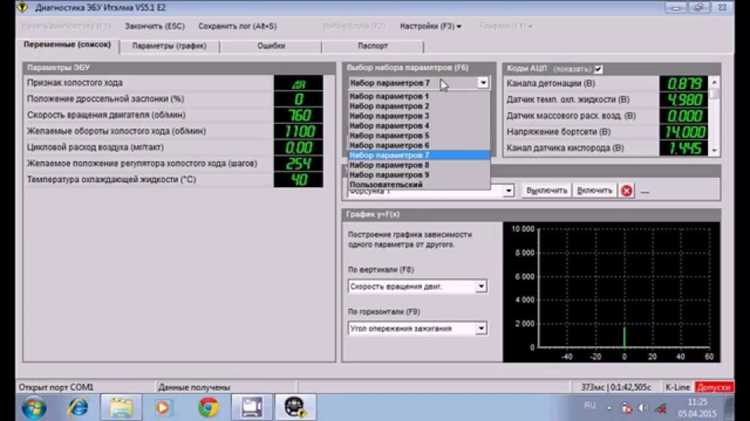Click the taskbar clock showing 11:25
Screen dimensions: 750x421
[697, 408]
